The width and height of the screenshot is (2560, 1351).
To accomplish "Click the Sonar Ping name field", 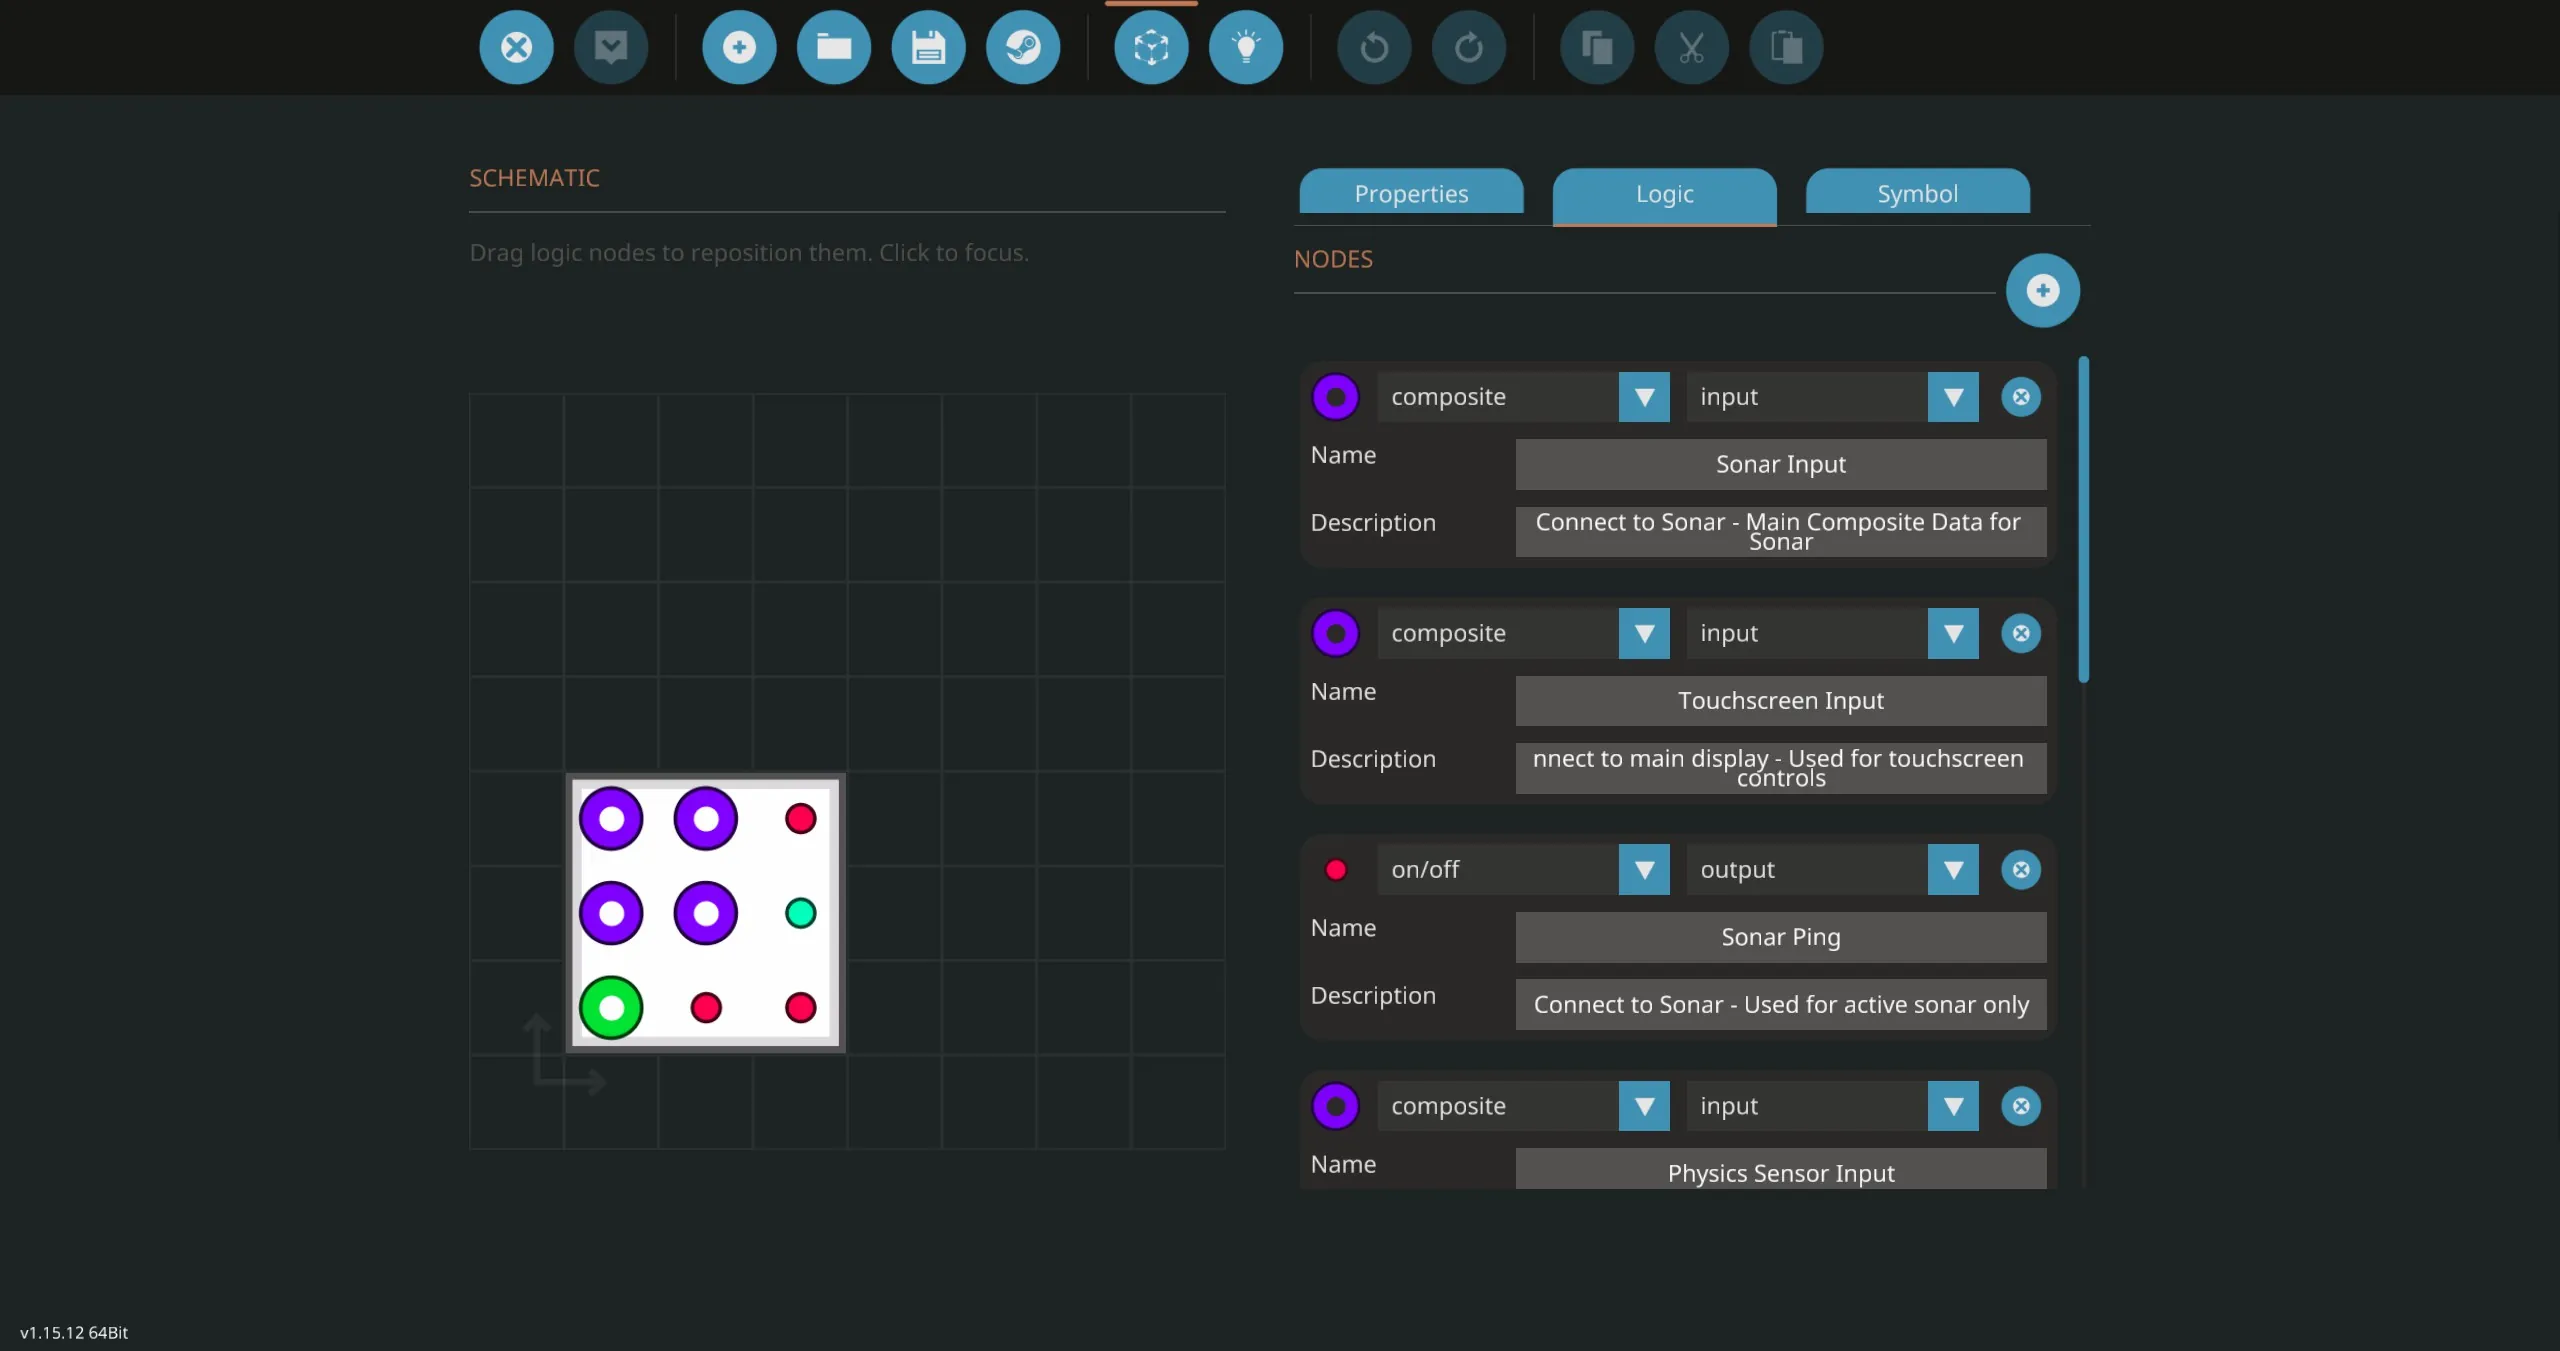I will click(1780, 937).
